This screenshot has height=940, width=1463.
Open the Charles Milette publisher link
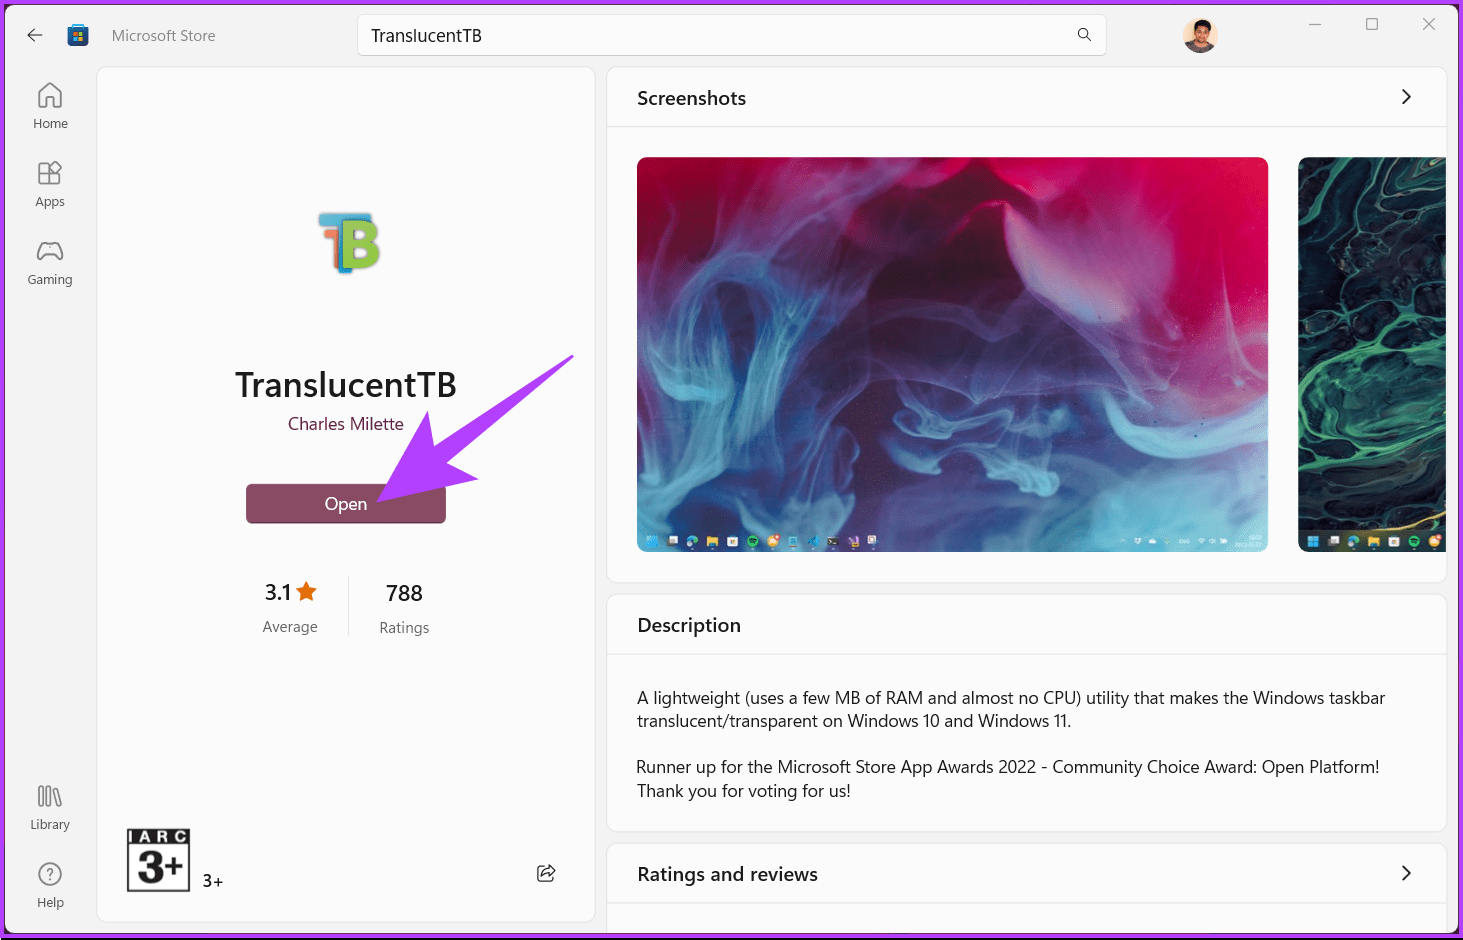pyautogui.click(x=346, y=424)
